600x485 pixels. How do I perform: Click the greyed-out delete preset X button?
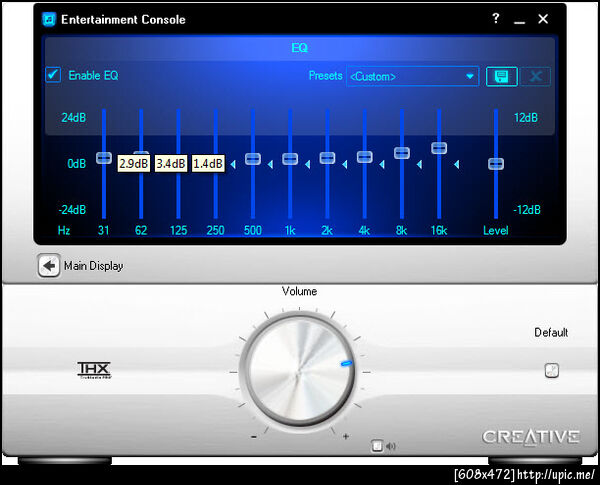pyautogui.click(x=536, y=77)
